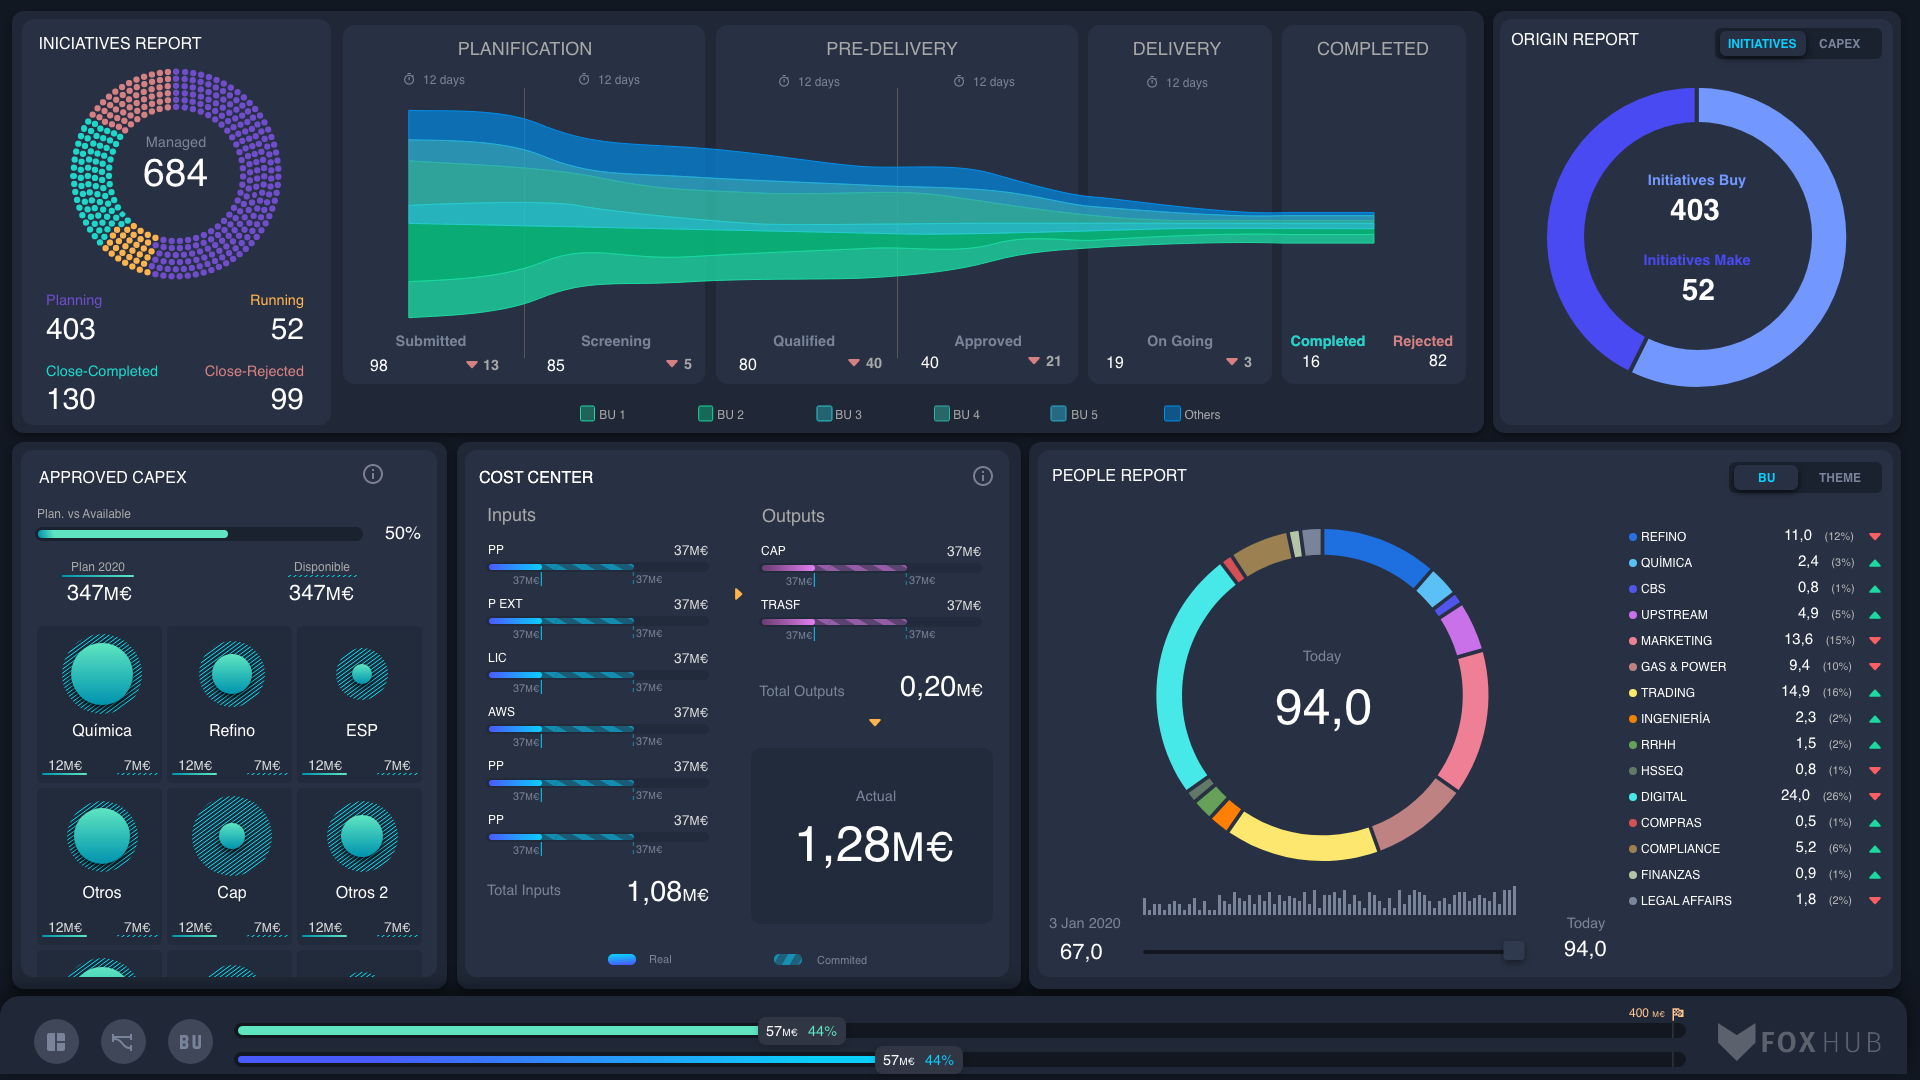1920x1080 pixels.
Task: Click the orange arrow between Inputs and Outputs
Action: click(x=738, y=594)
